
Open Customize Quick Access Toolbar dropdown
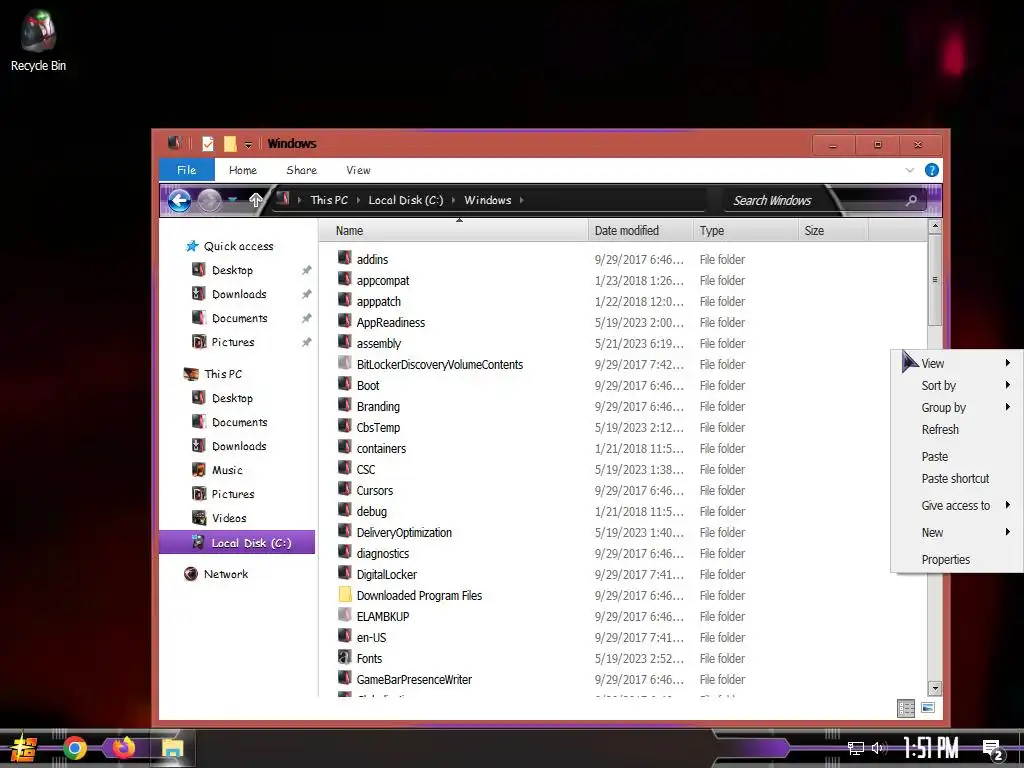coord(248,144)
